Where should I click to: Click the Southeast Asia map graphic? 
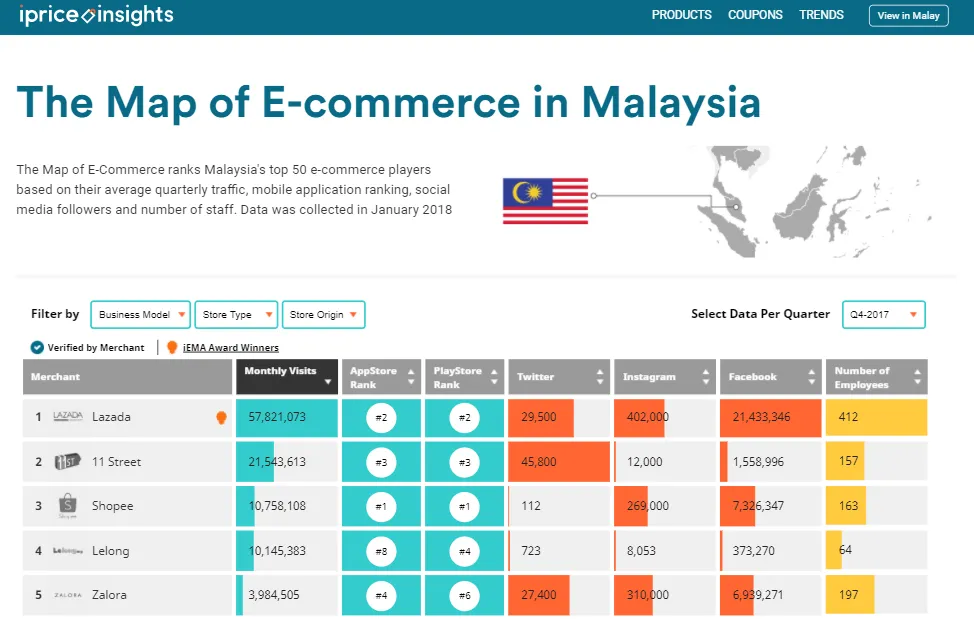coord(814,201)
